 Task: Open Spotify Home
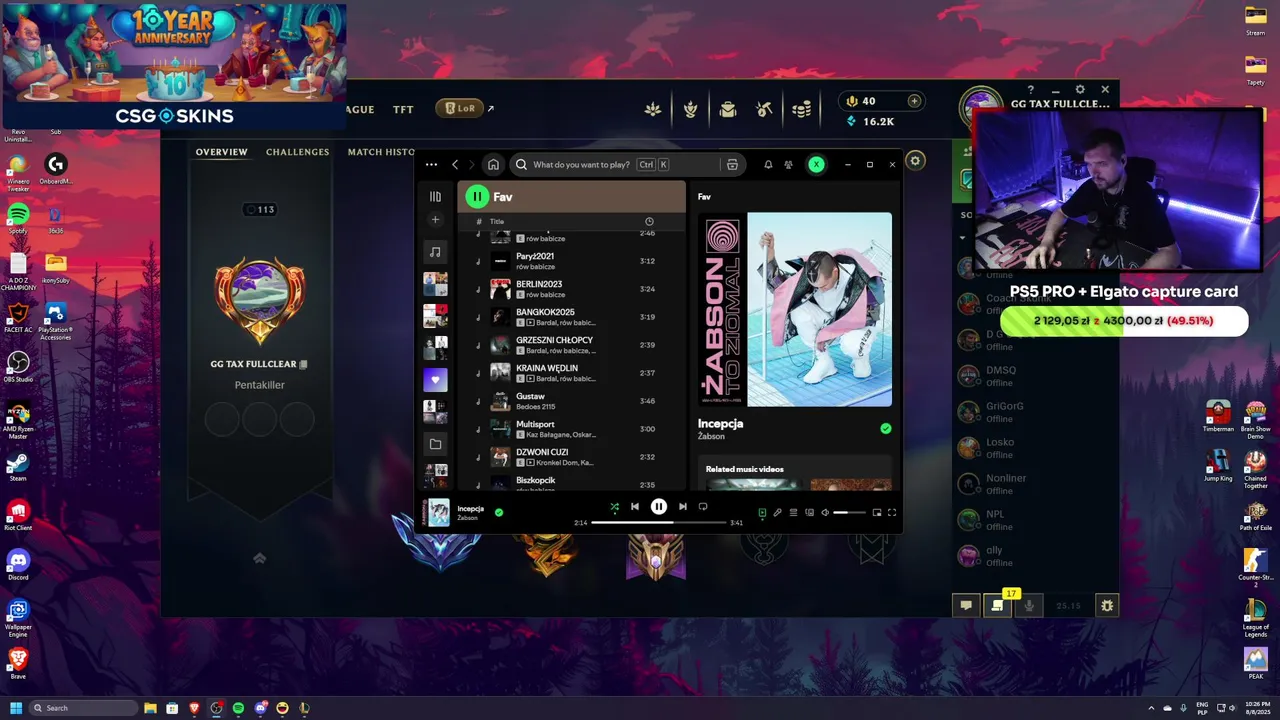[x=493, y=165]
